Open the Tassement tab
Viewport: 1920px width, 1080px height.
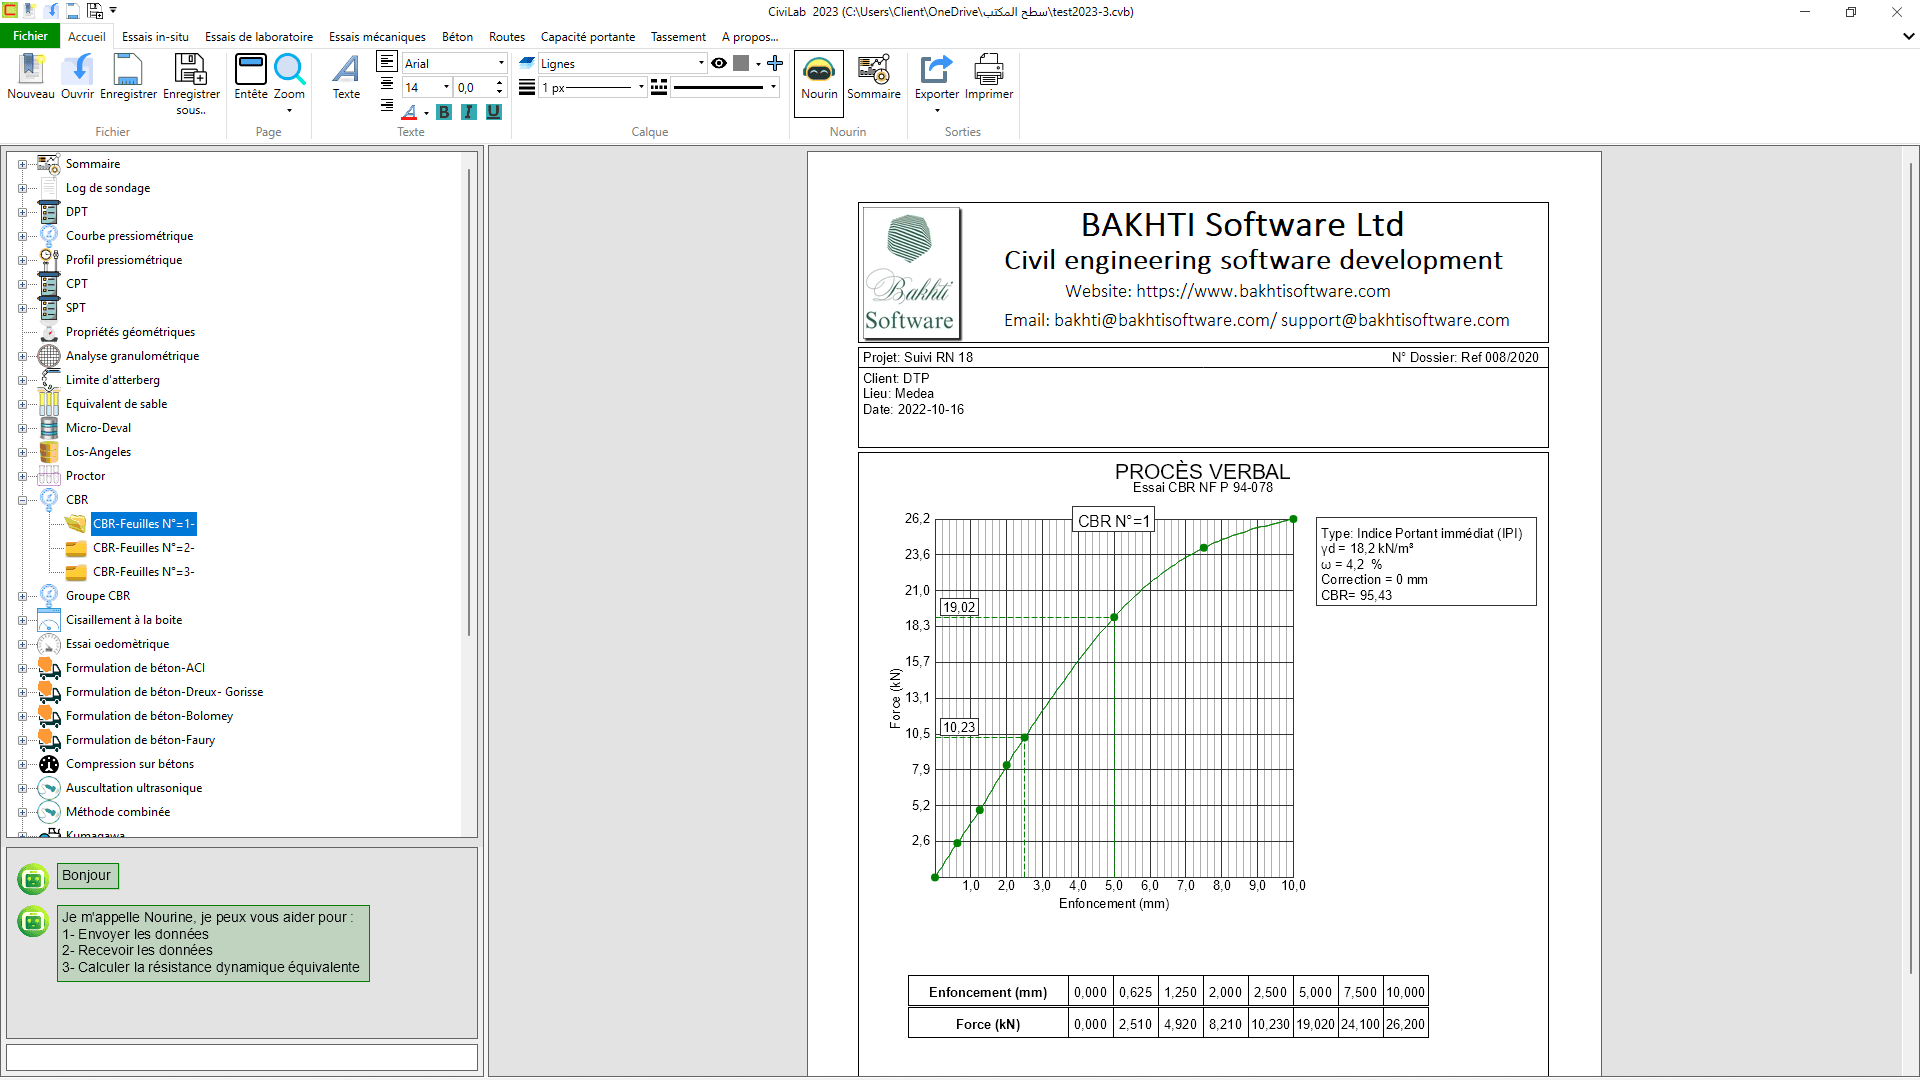click(x=678, y=37)
